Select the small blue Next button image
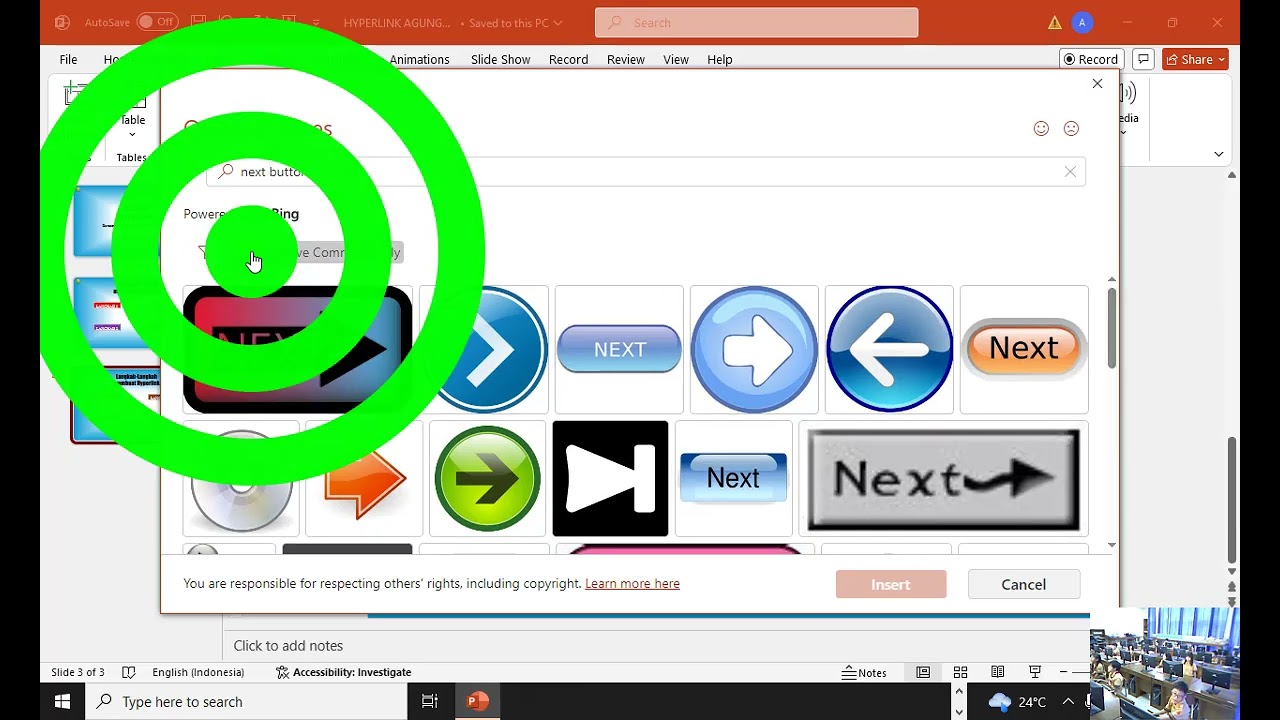Screen dimensions: 1280x720 pos(733,478)
